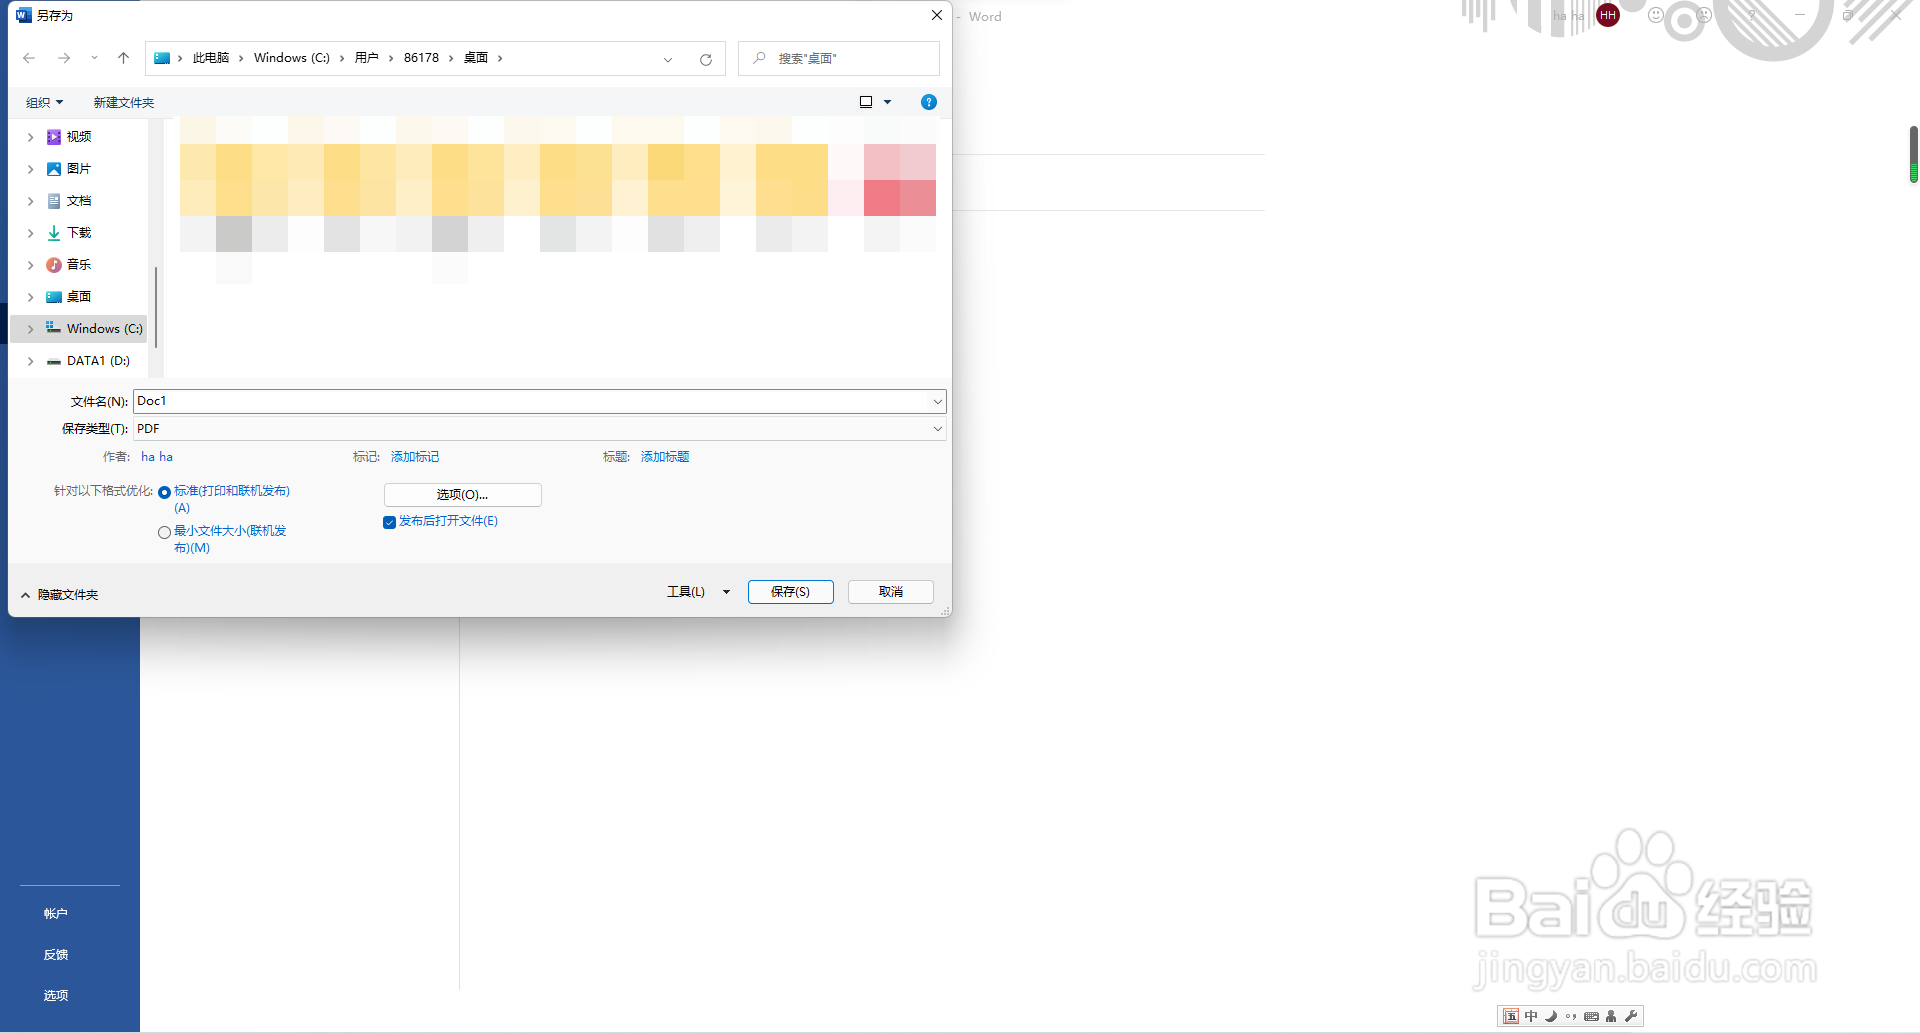Expand the 文档 folder in the tree
This screenshot has width=1920, height=1033.
click(30, 201)
